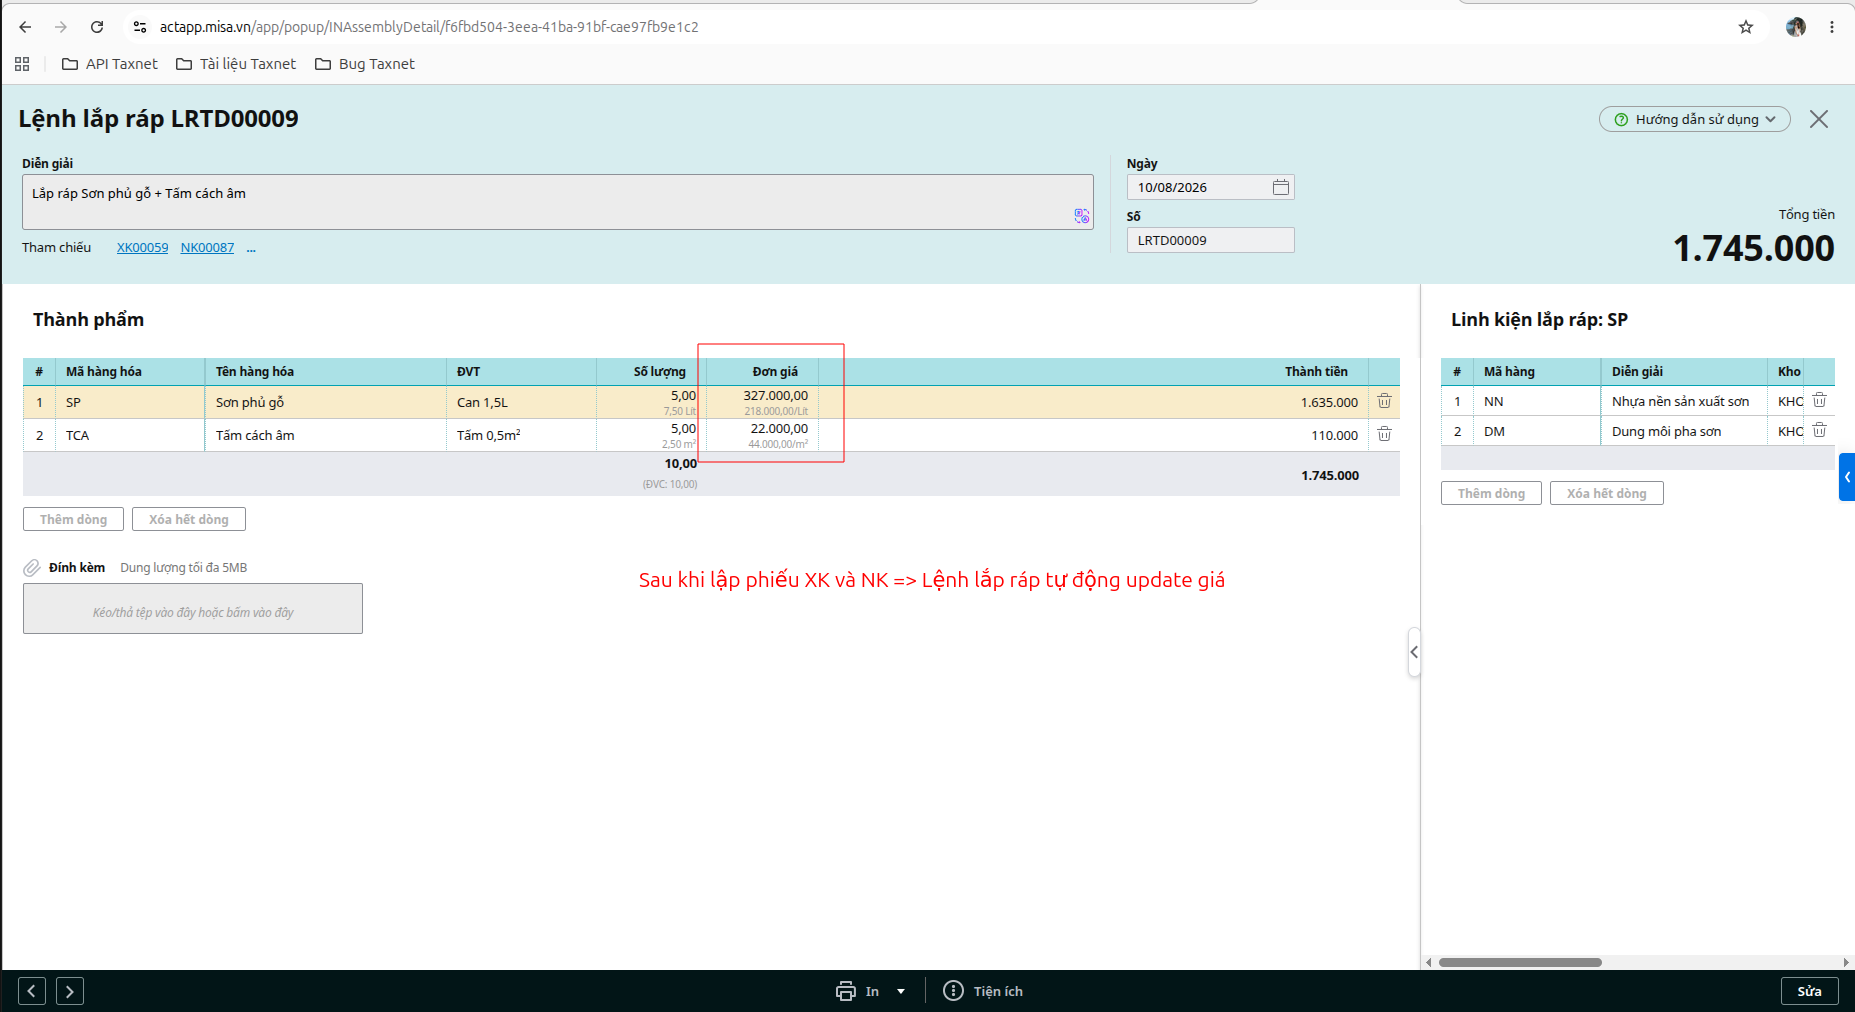Remove the NN component row

tap(1819, 400)
